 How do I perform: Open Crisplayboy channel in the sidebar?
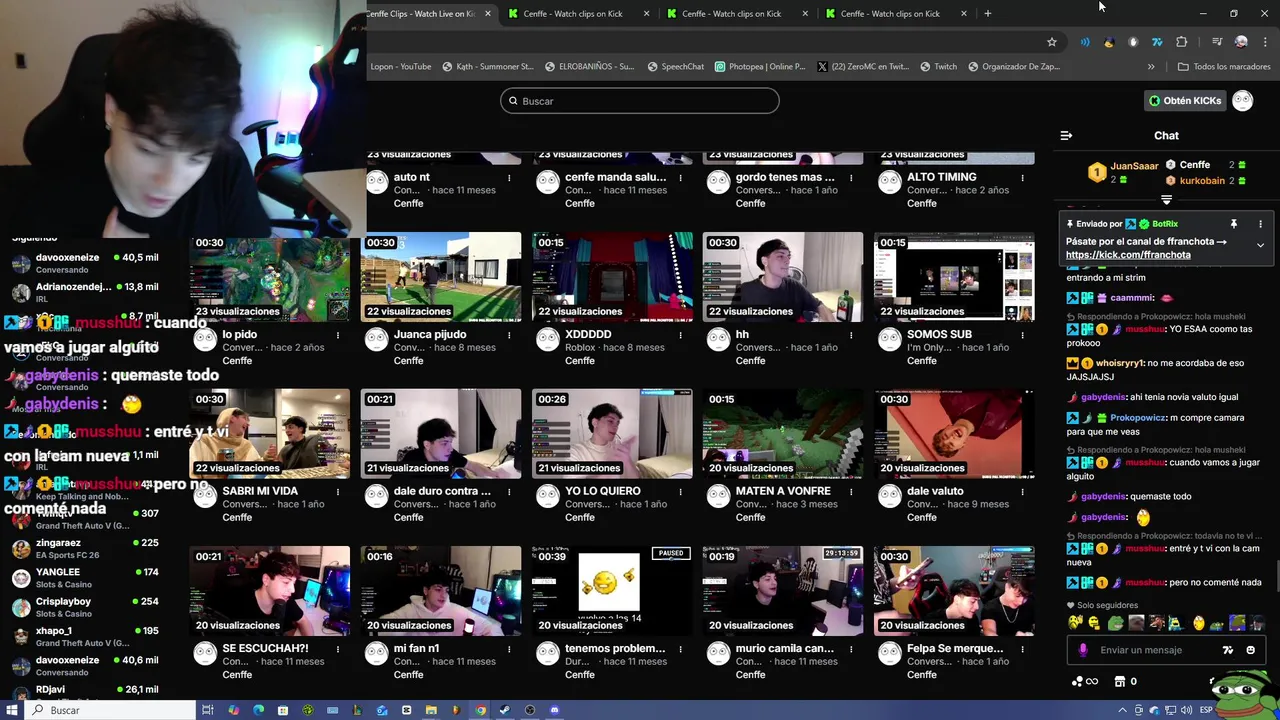coord(85,607)
